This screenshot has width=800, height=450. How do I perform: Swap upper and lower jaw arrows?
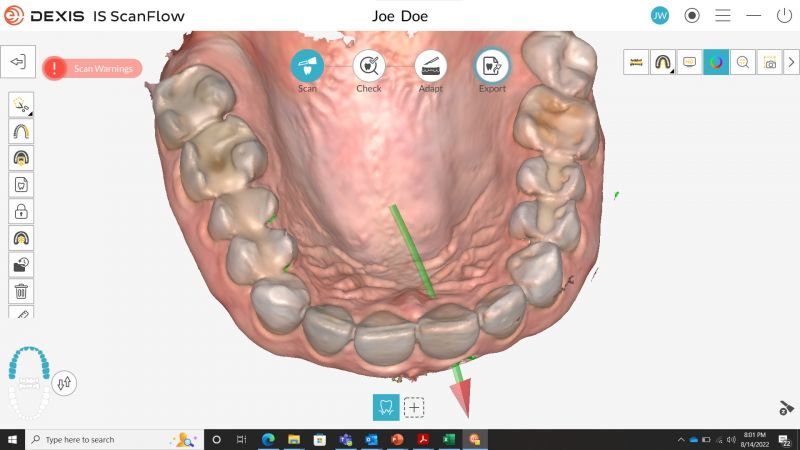point(65,382)
